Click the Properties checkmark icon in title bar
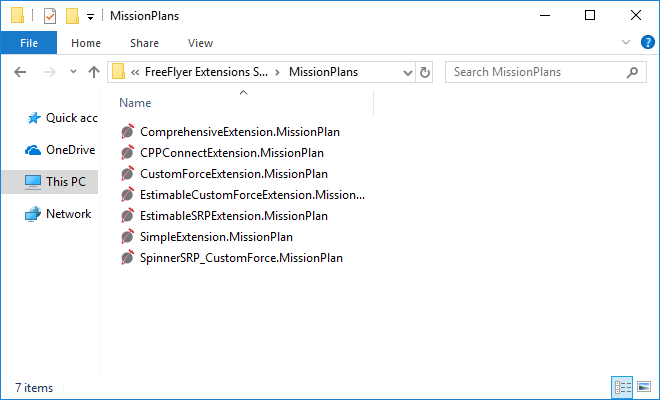 [x=50, y=16]
